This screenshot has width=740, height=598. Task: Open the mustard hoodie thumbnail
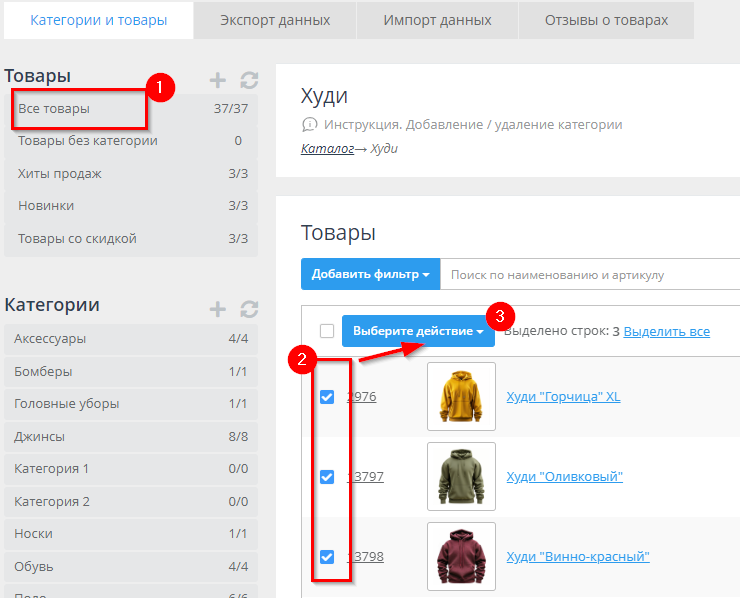(461, 396)
